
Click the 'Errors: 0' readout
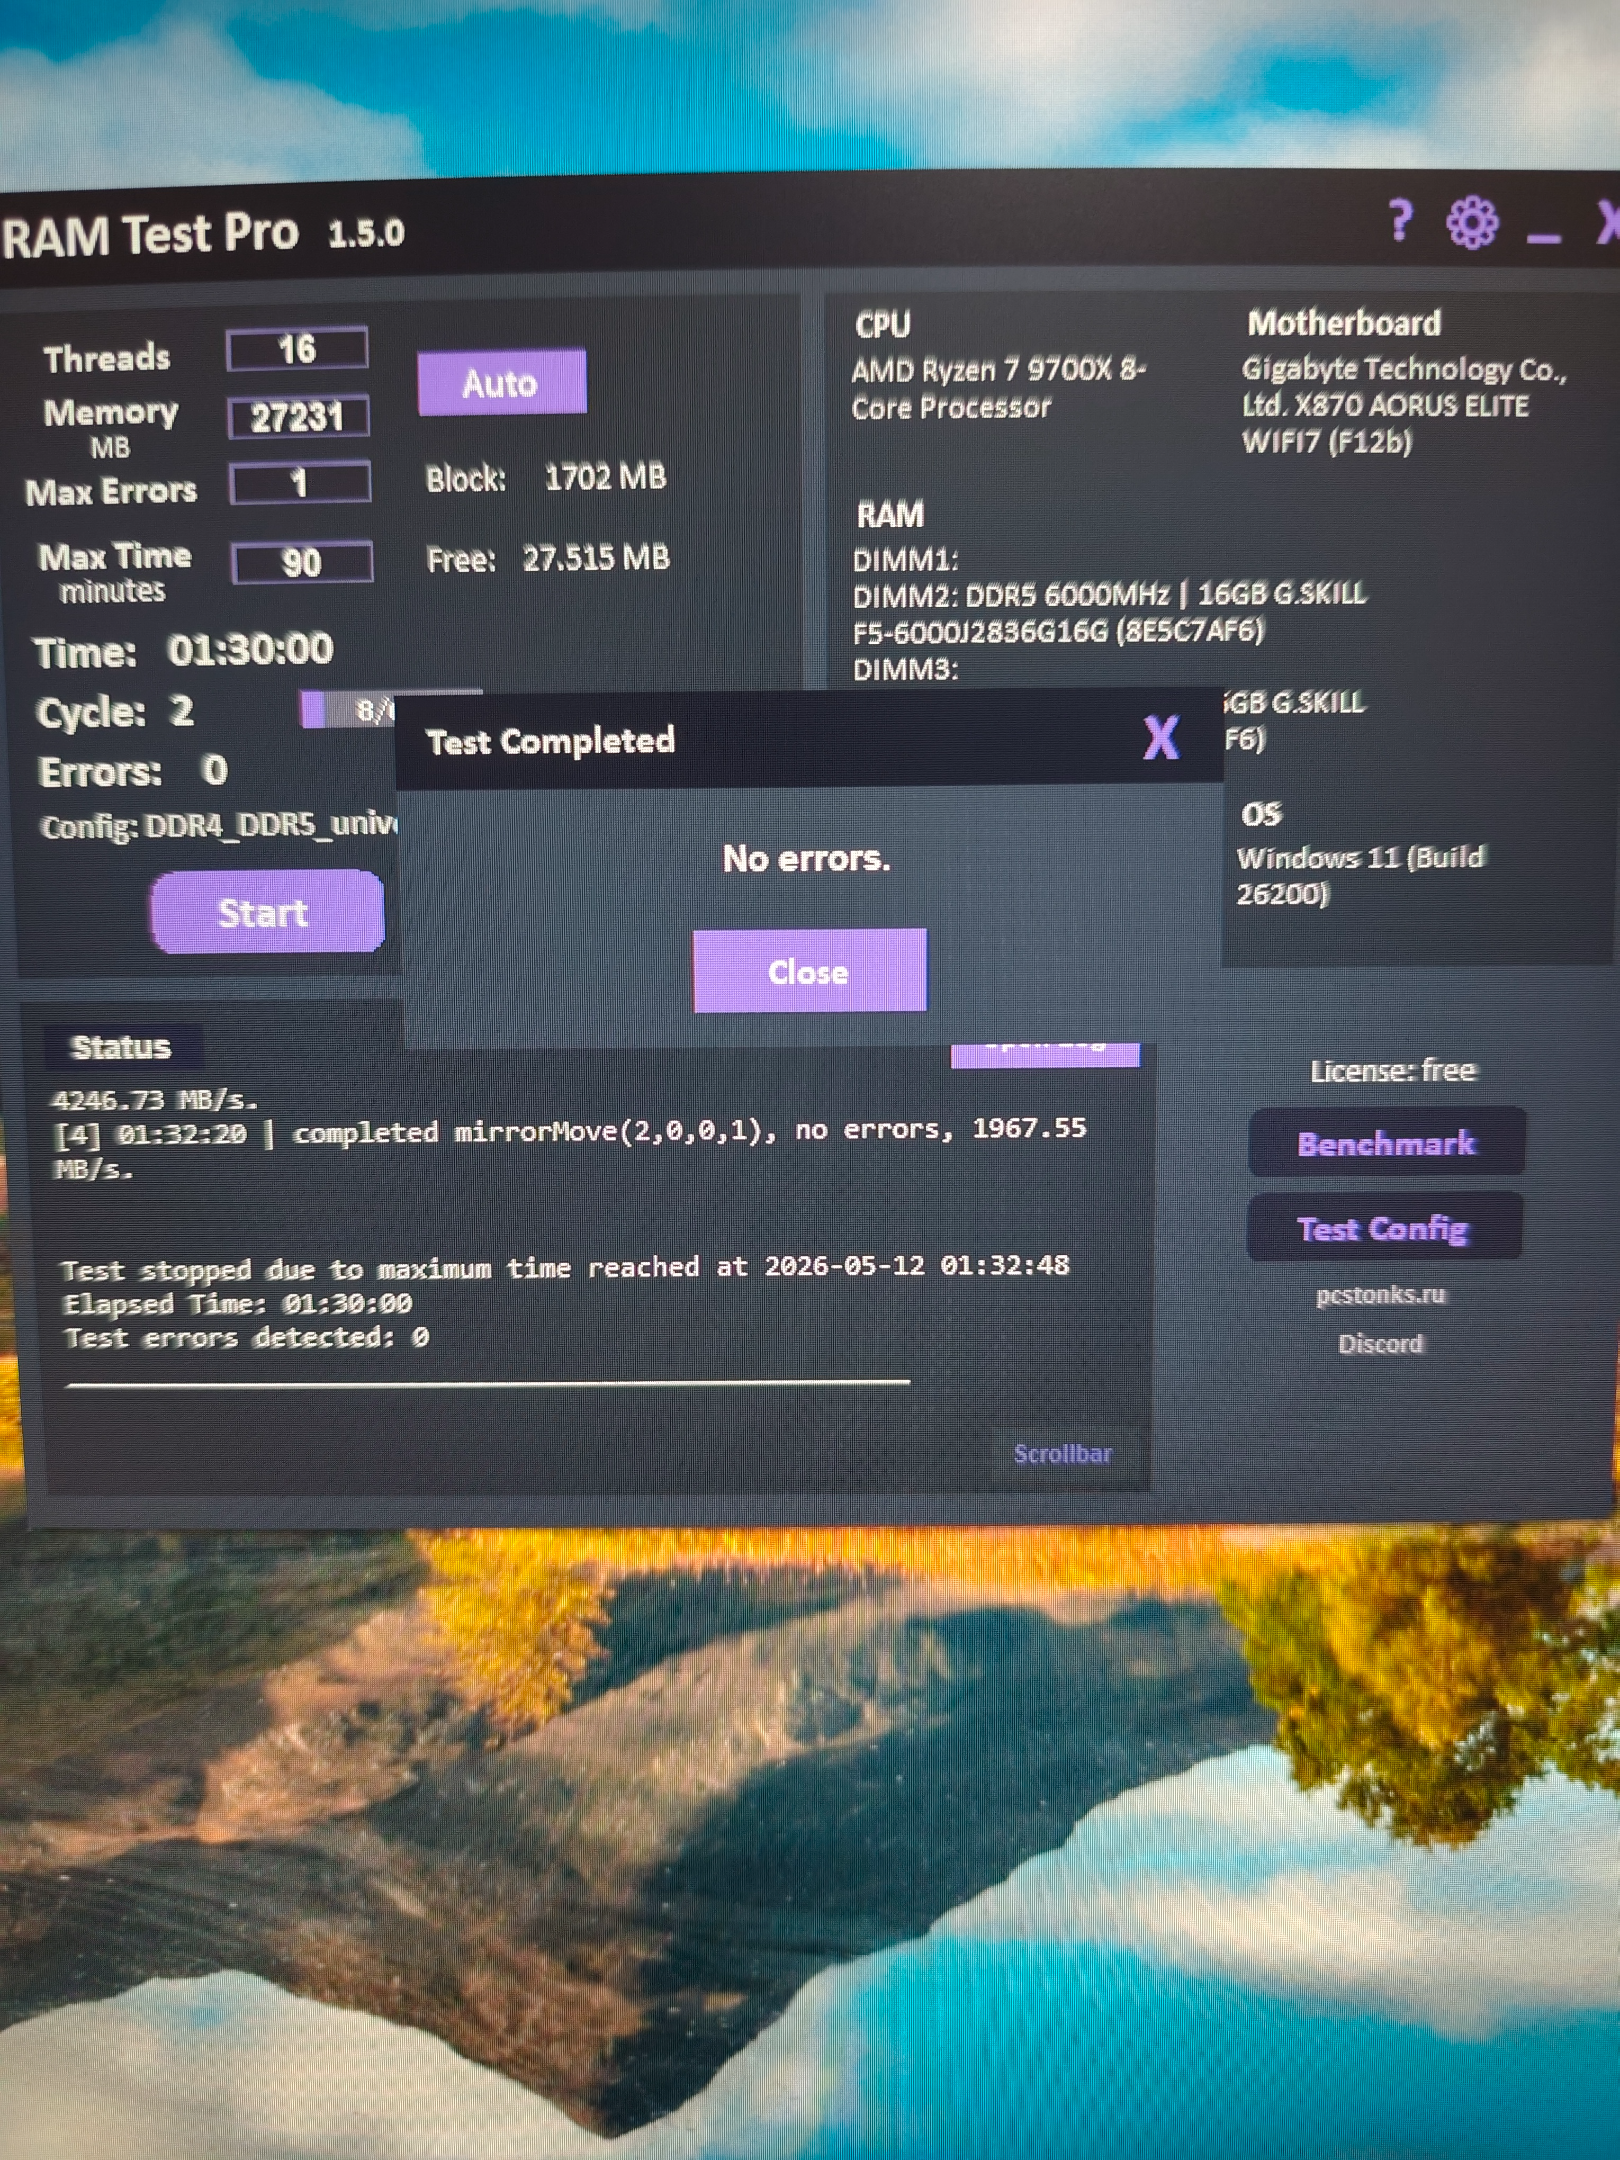click(x=133, y=771)
